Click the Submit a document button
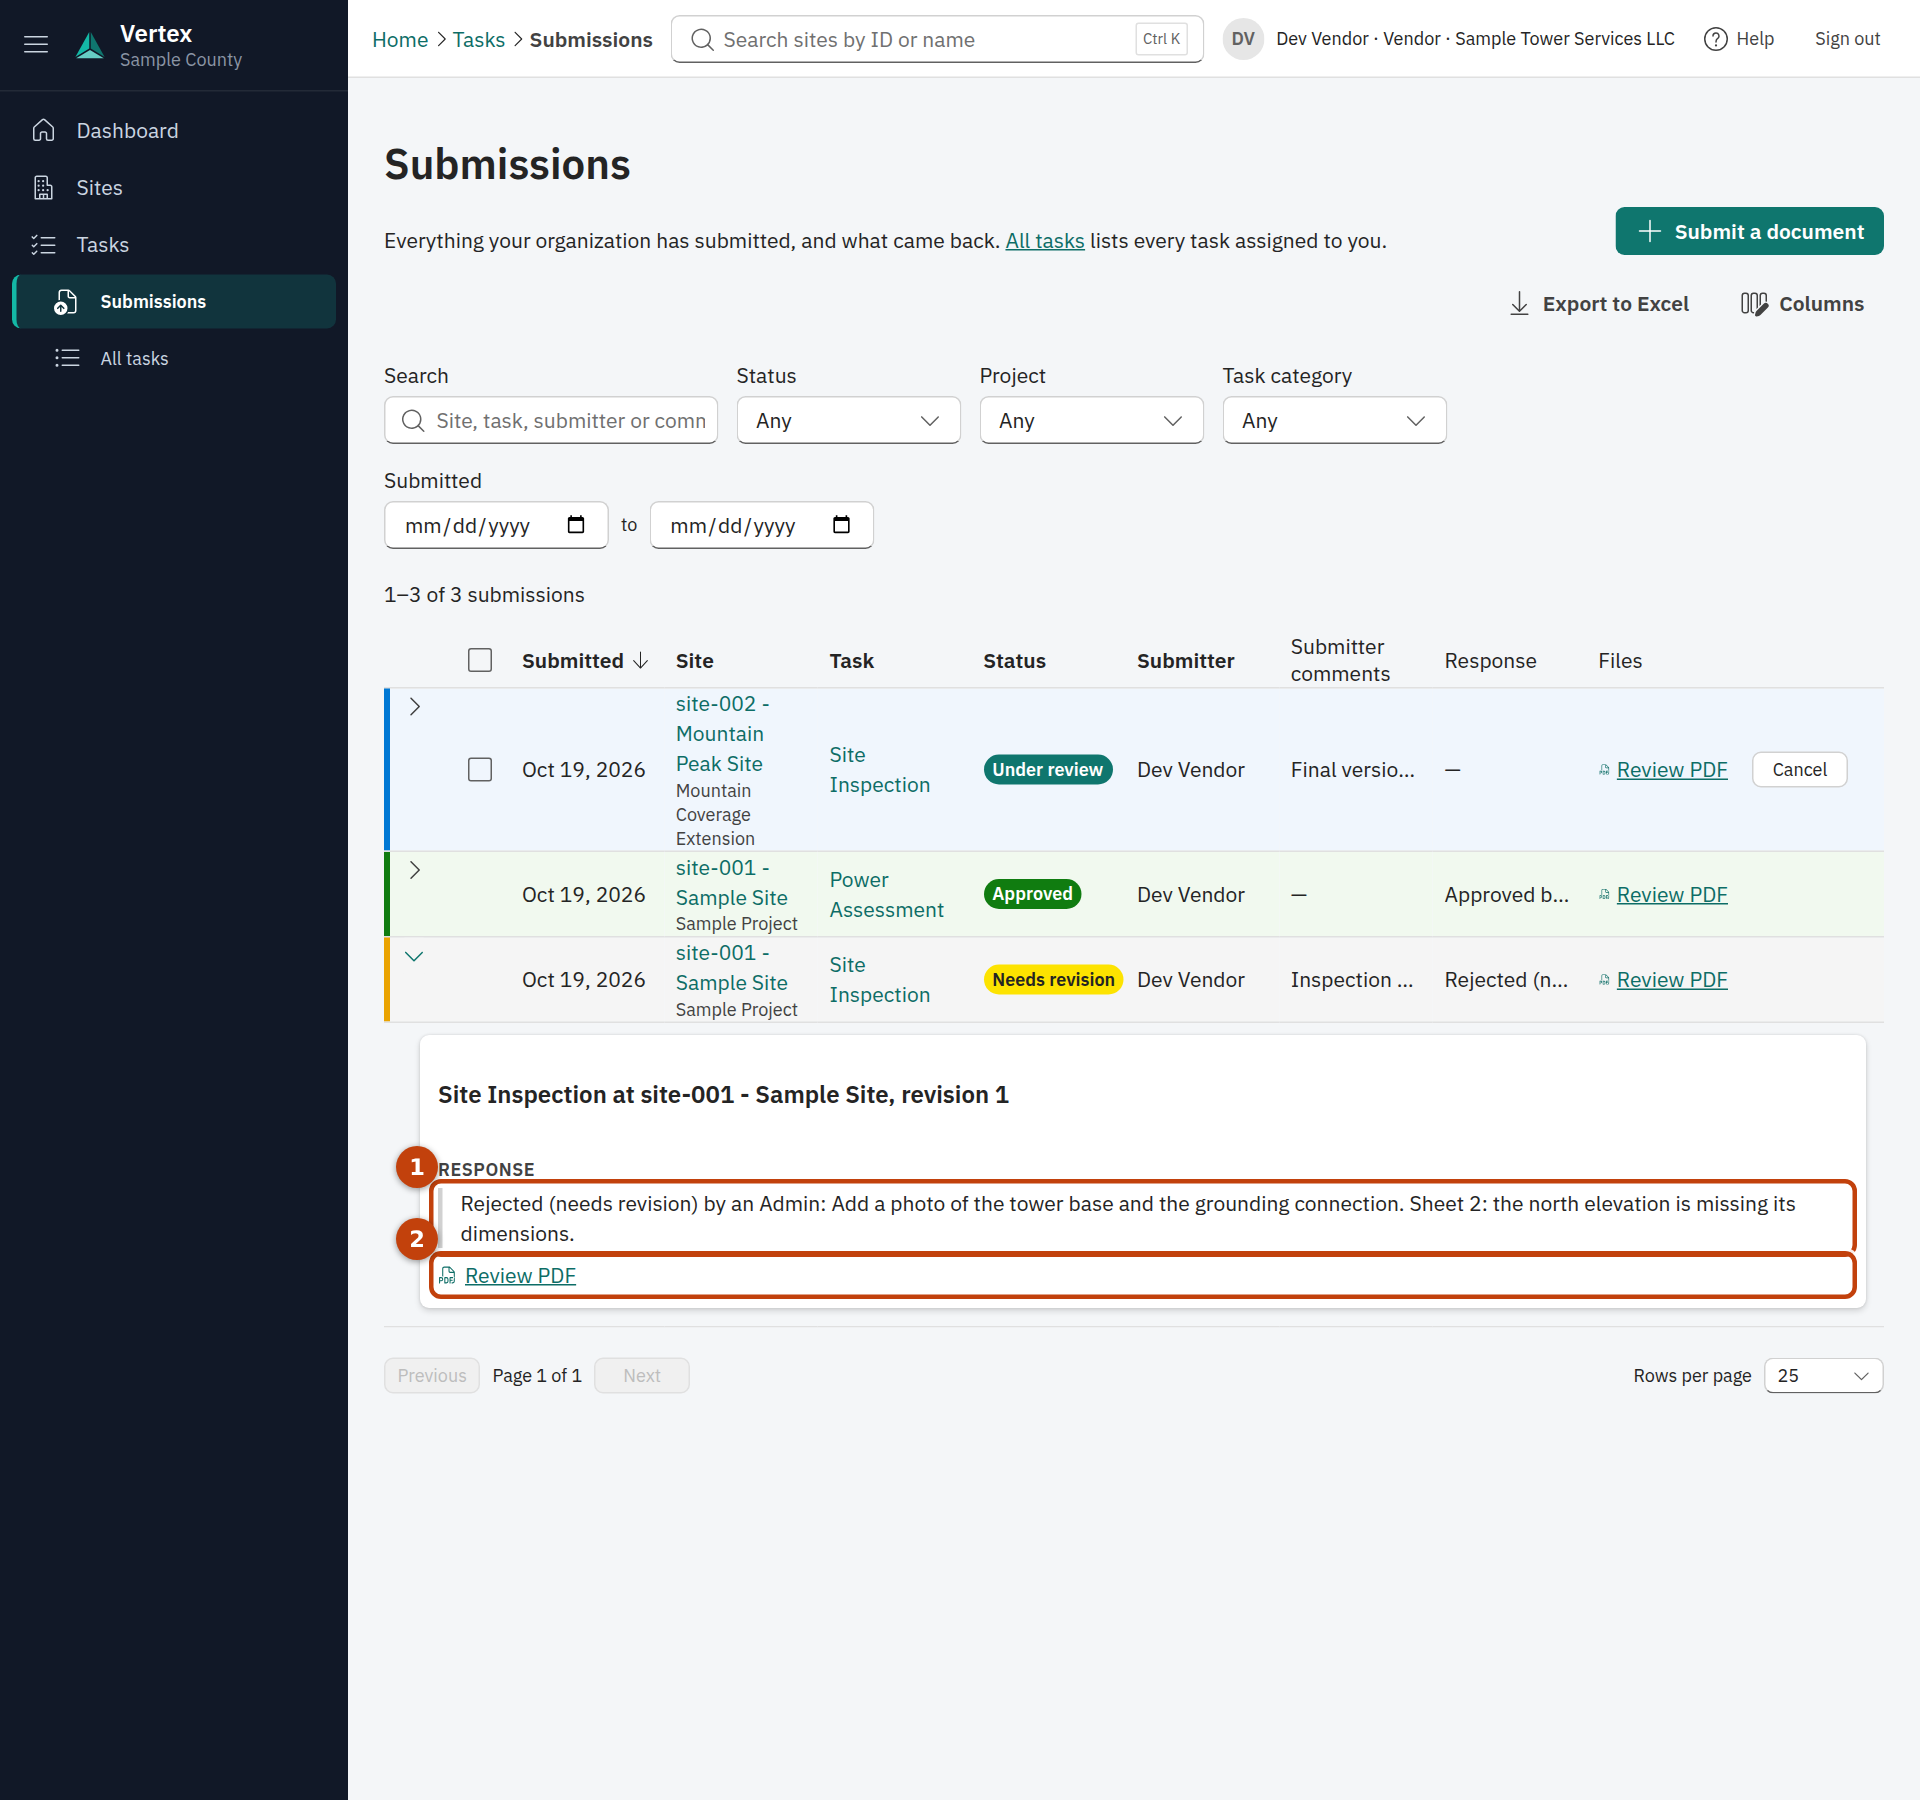 pyautogui.click(x=1749, y=232)
